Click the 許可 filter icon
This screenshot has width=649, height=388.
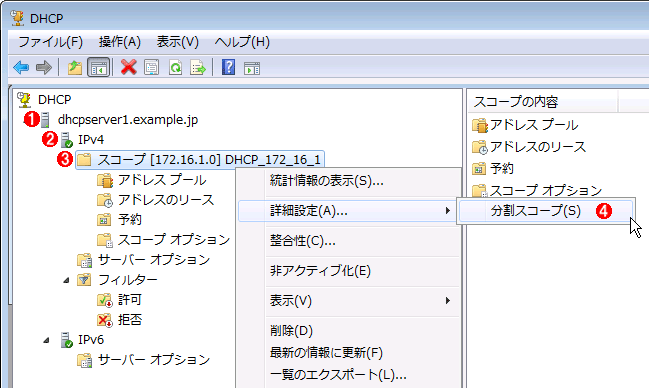(104, 300)
